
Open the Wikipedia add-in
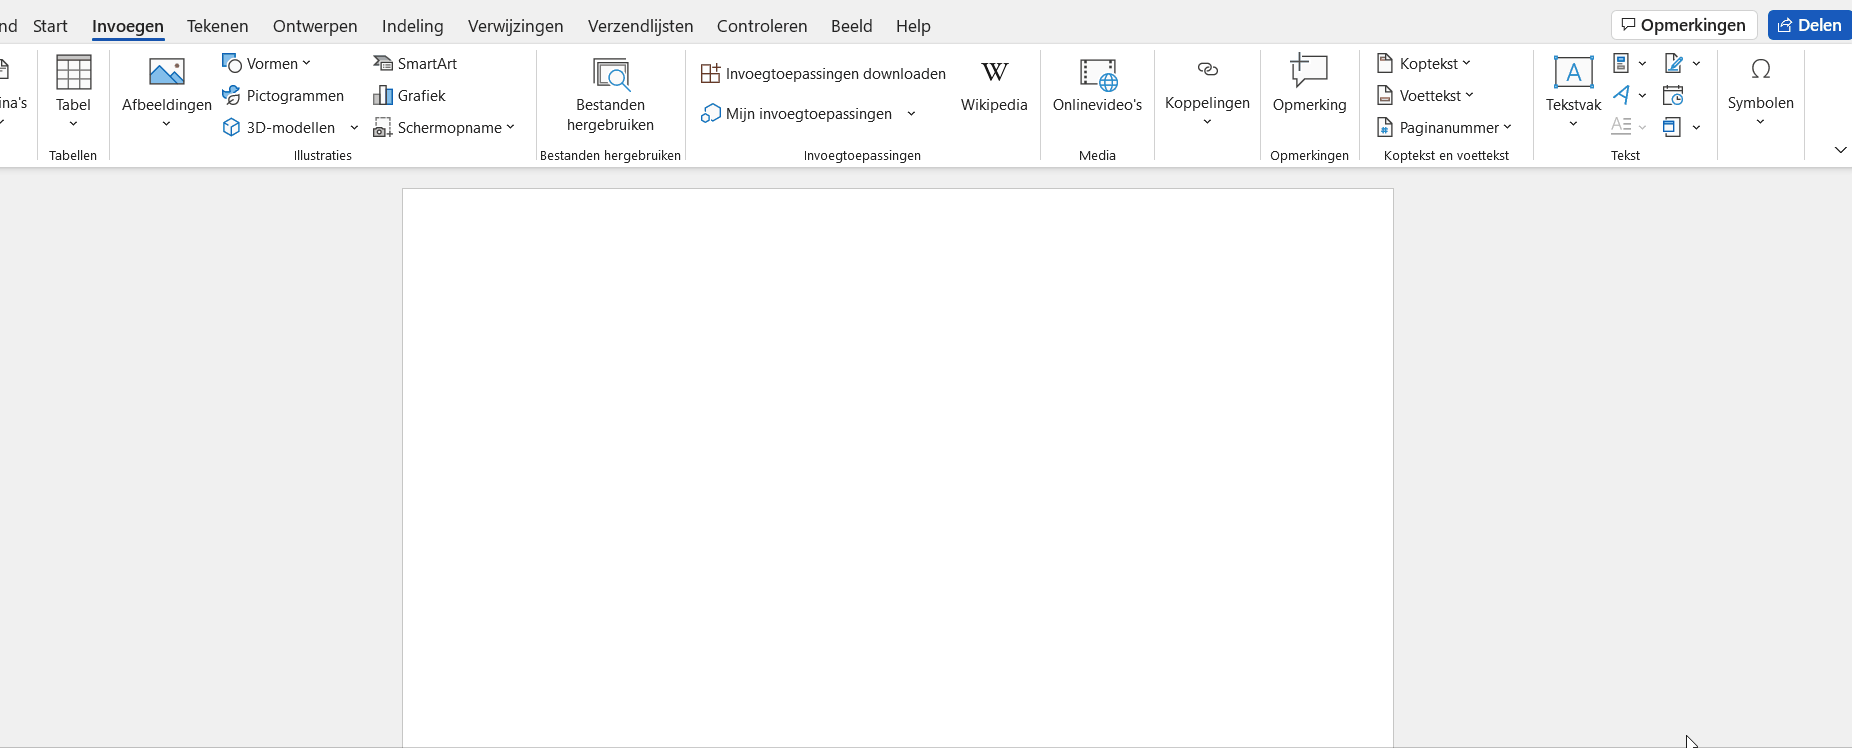click(994, 86)
